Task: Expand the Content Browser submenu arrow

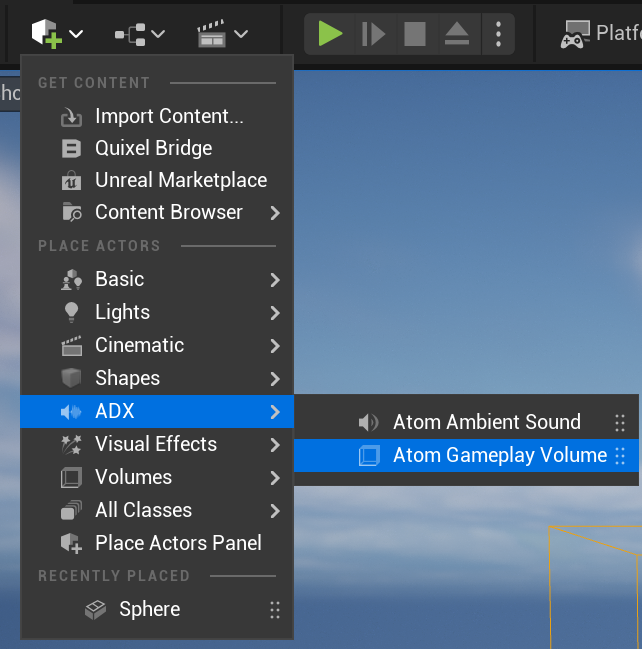Action: 275,213
